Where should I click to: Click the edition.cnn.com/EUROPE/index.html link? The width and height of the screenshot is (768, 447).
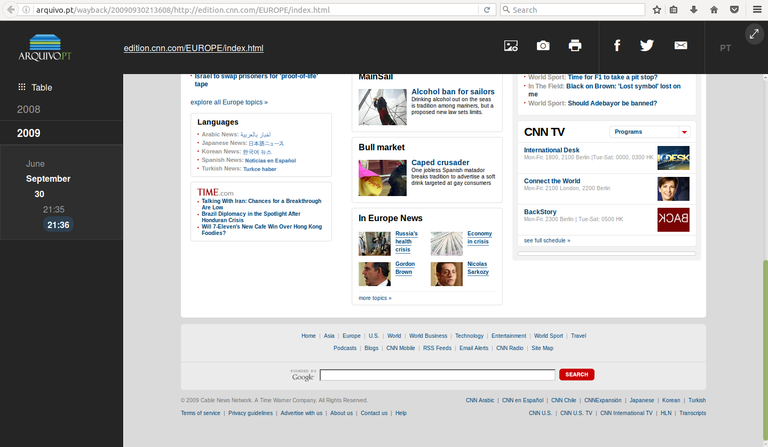(193, 48)
